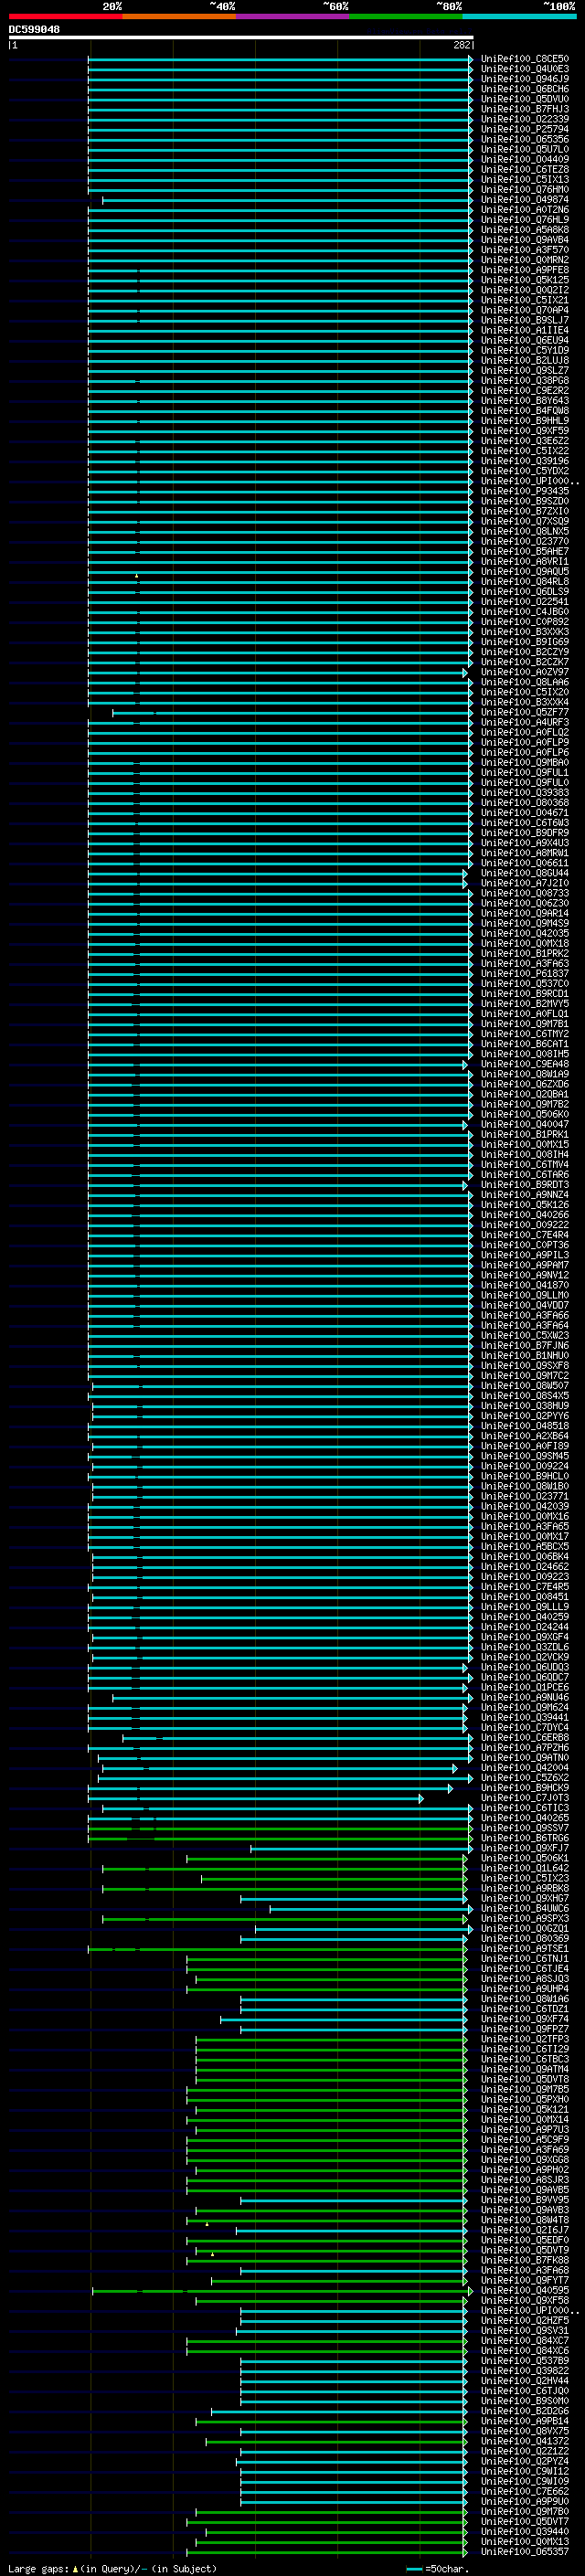Select the UniRef100_Q1L642 label
The height and width of the screenshot is (2576, 585).
point(525,1868)
